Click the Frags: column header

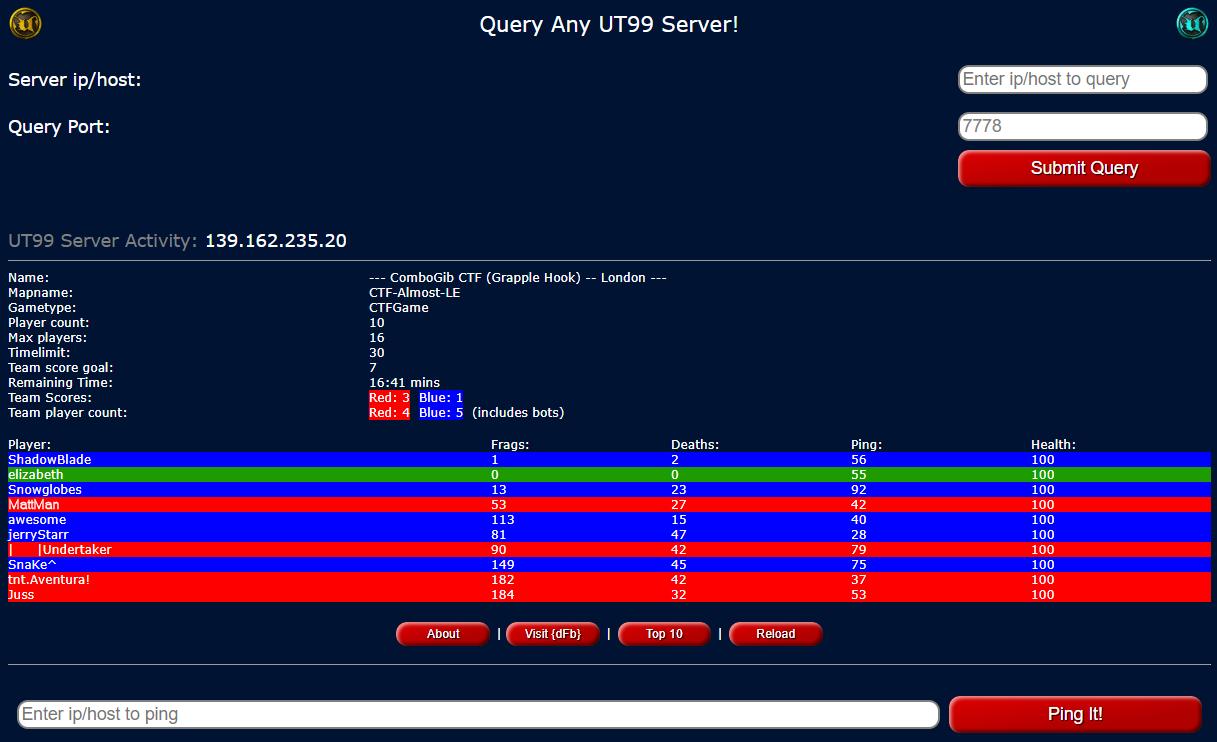click(x=510, y=445)
